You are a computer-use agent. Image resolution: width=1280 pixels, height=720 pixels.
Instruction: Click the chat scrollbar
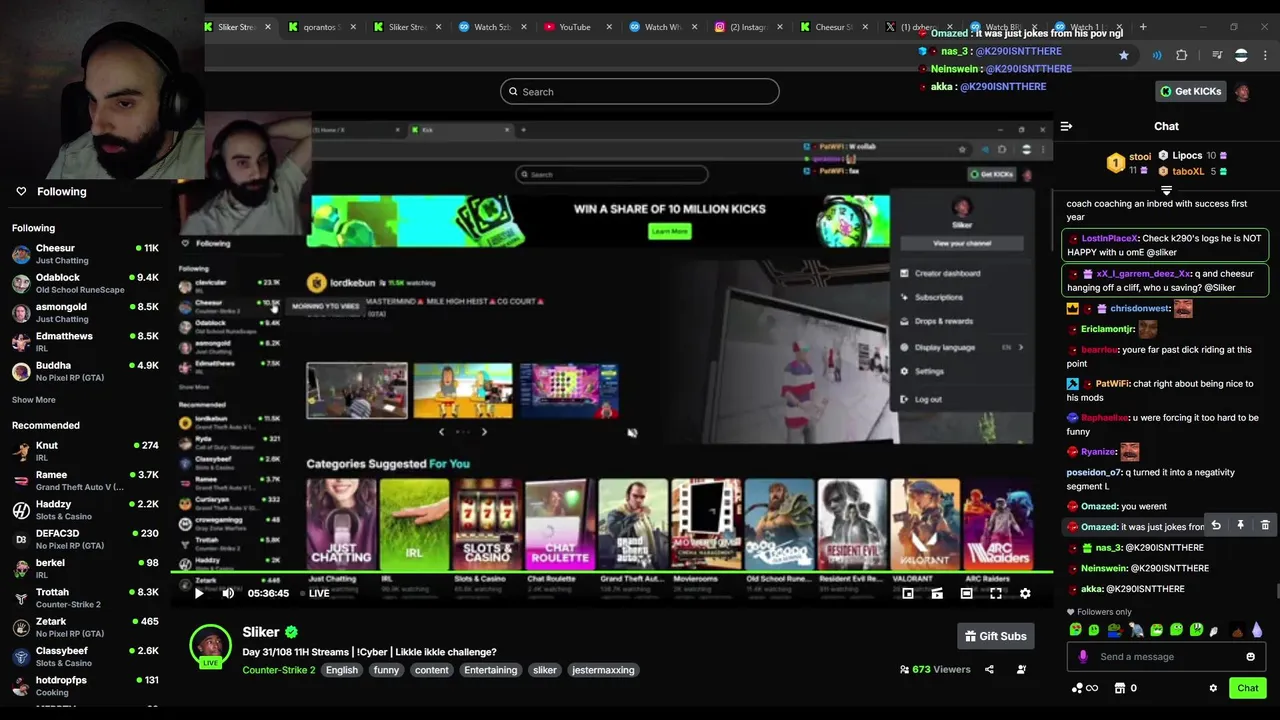[1276, 590]
